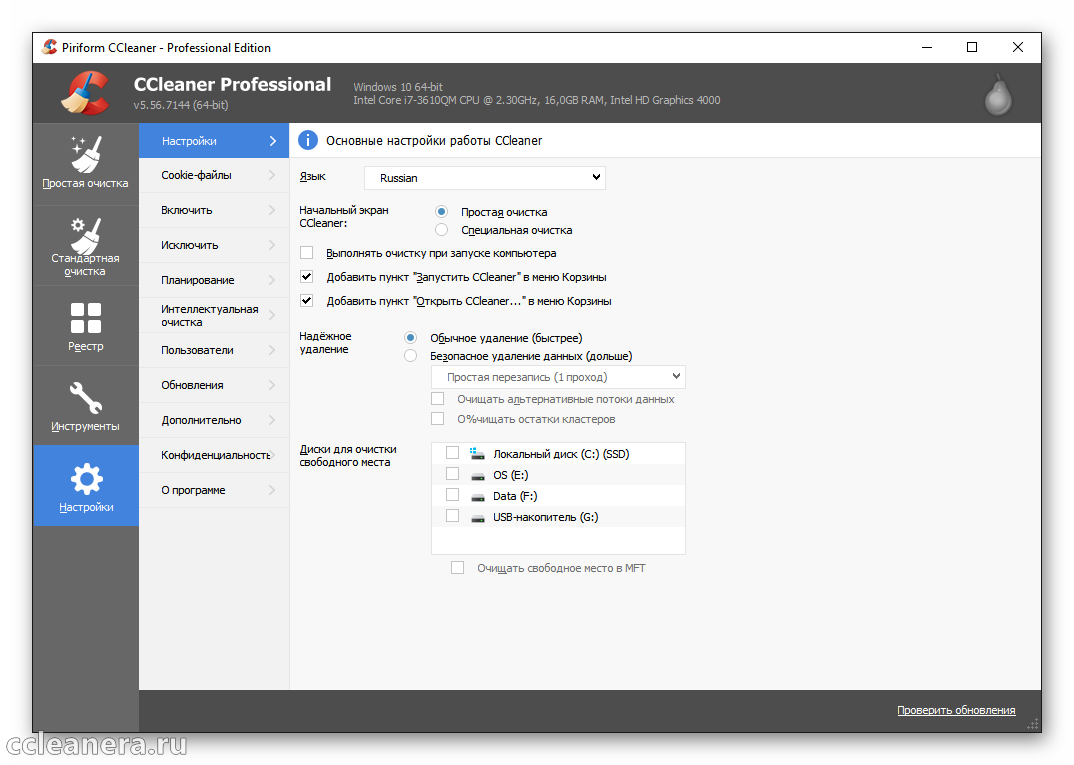Select the Настройки gear icon
The height and width of the screenshot is (765, 1074).
point(85,480)
